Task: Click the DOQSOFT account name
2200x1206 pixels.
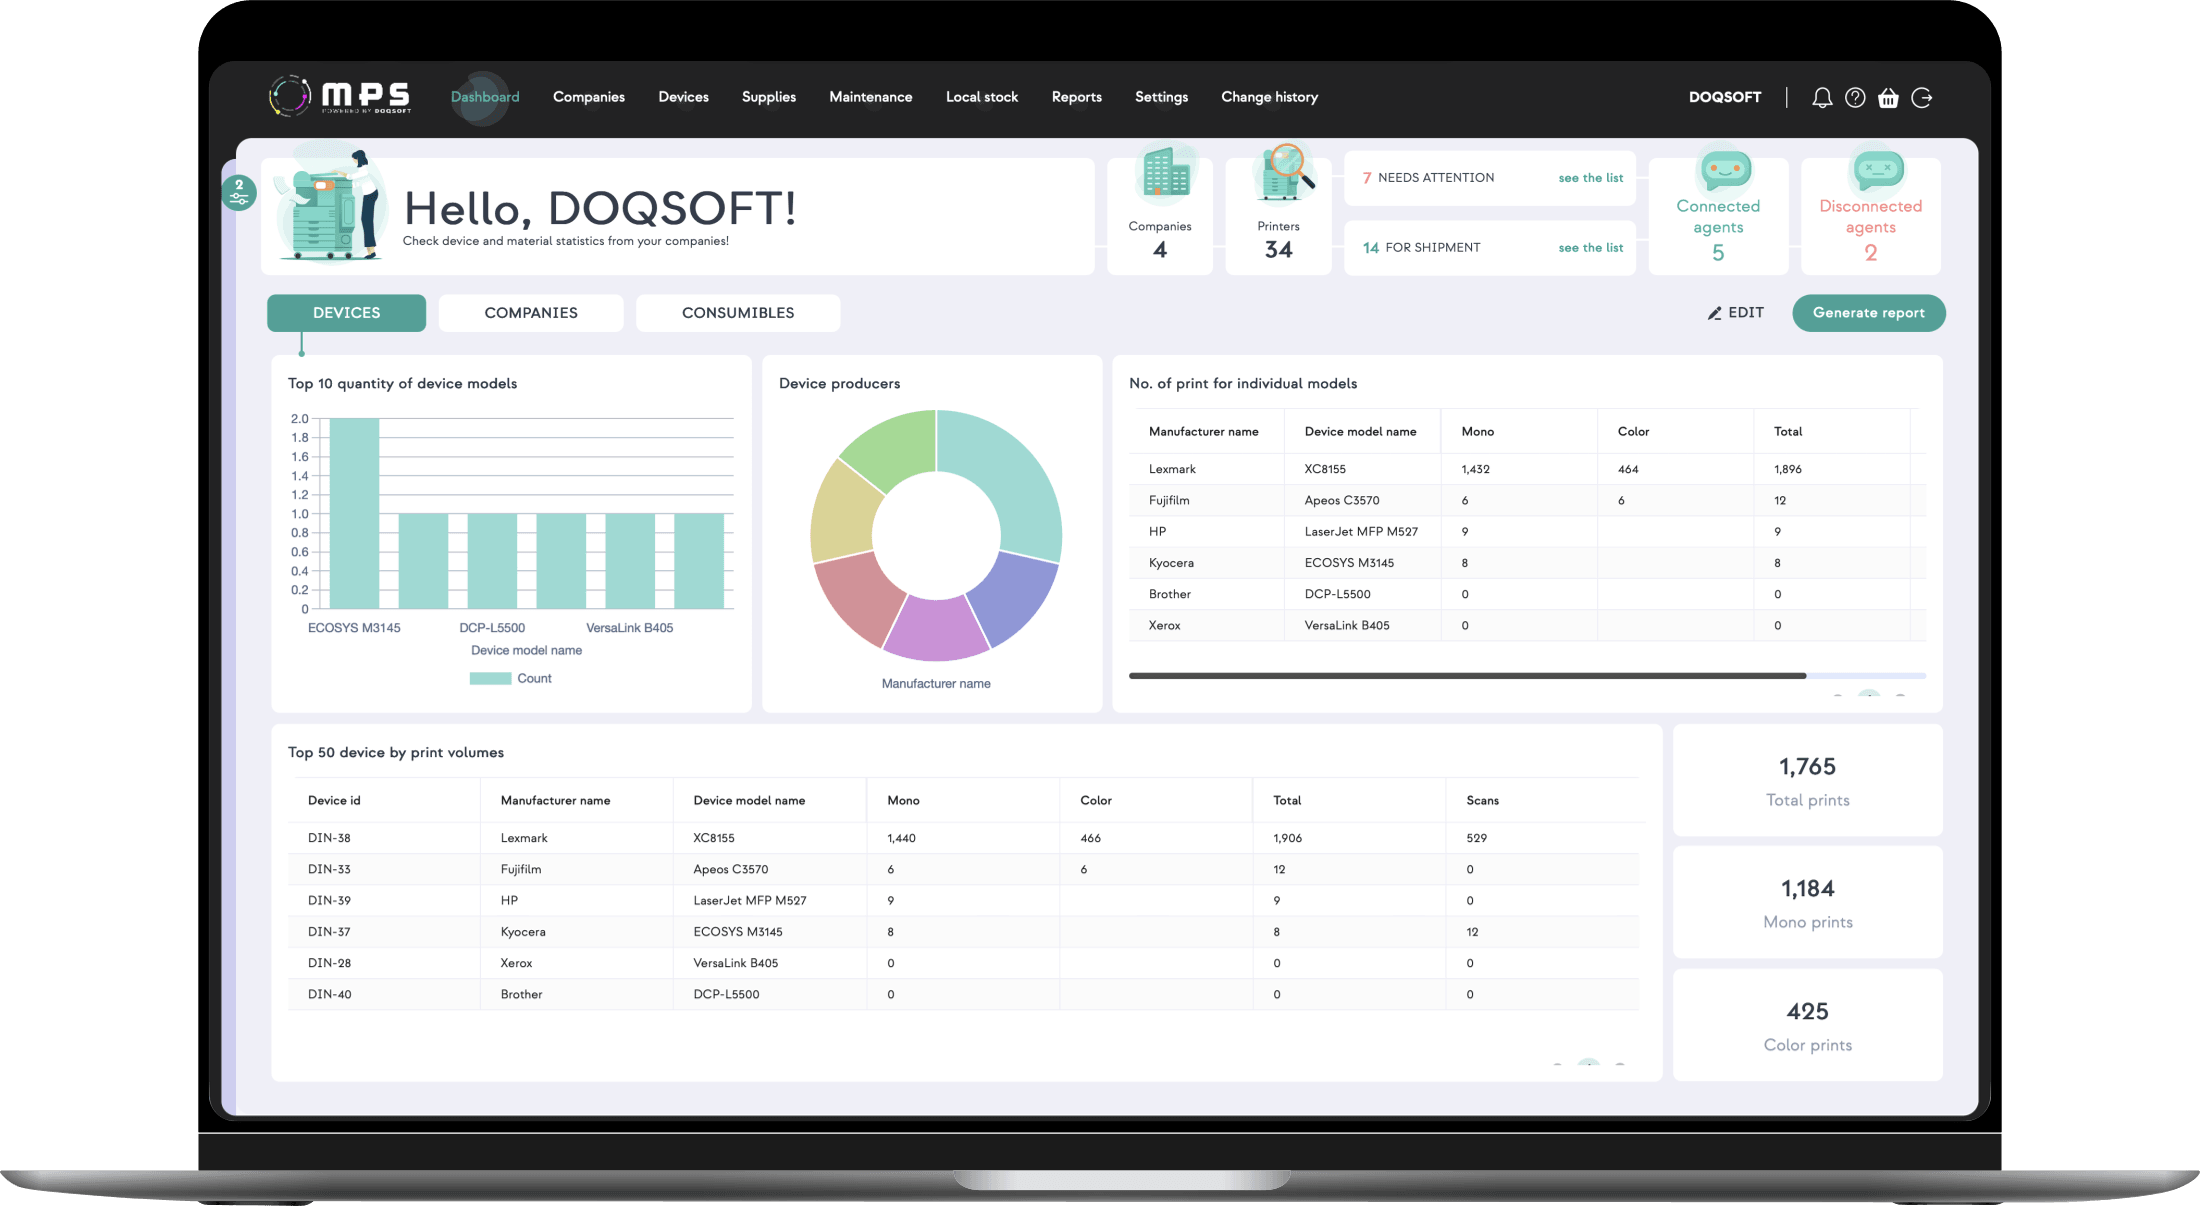Action: coord(1725,97)
